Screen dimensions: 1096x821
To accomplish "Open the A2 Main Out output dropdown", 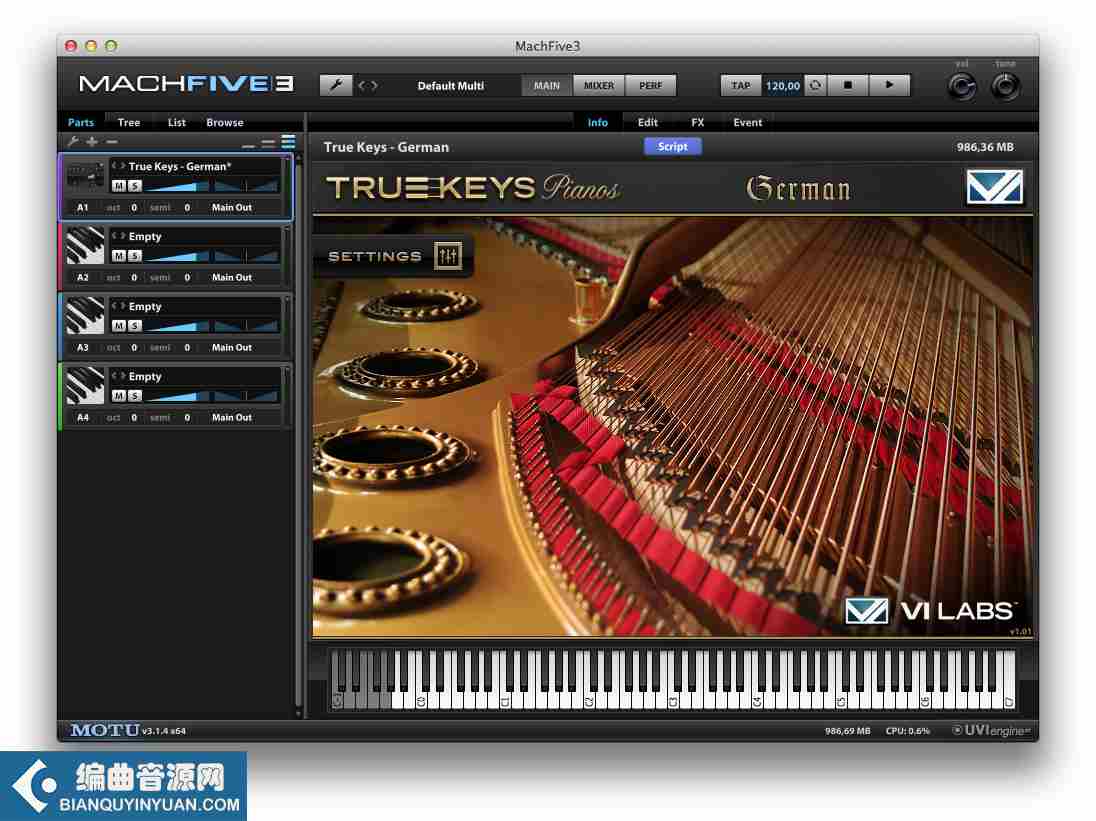I will point(232,277).
